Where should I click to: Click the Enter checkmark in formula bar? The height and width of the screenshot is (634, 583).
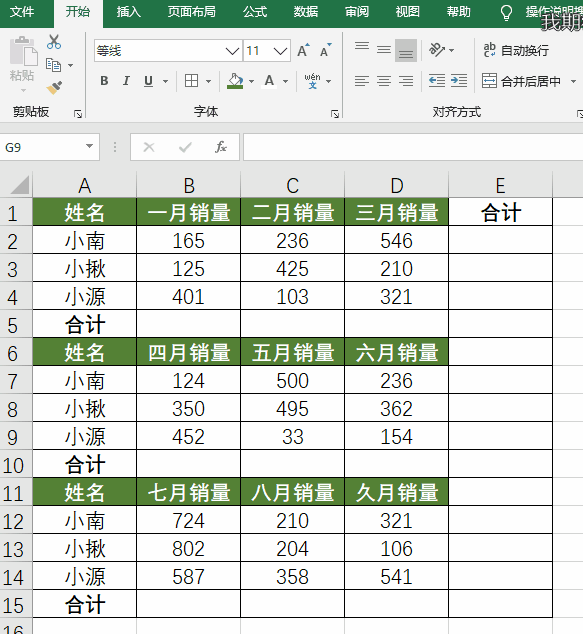pyautogui.click(x=185, y=147)
